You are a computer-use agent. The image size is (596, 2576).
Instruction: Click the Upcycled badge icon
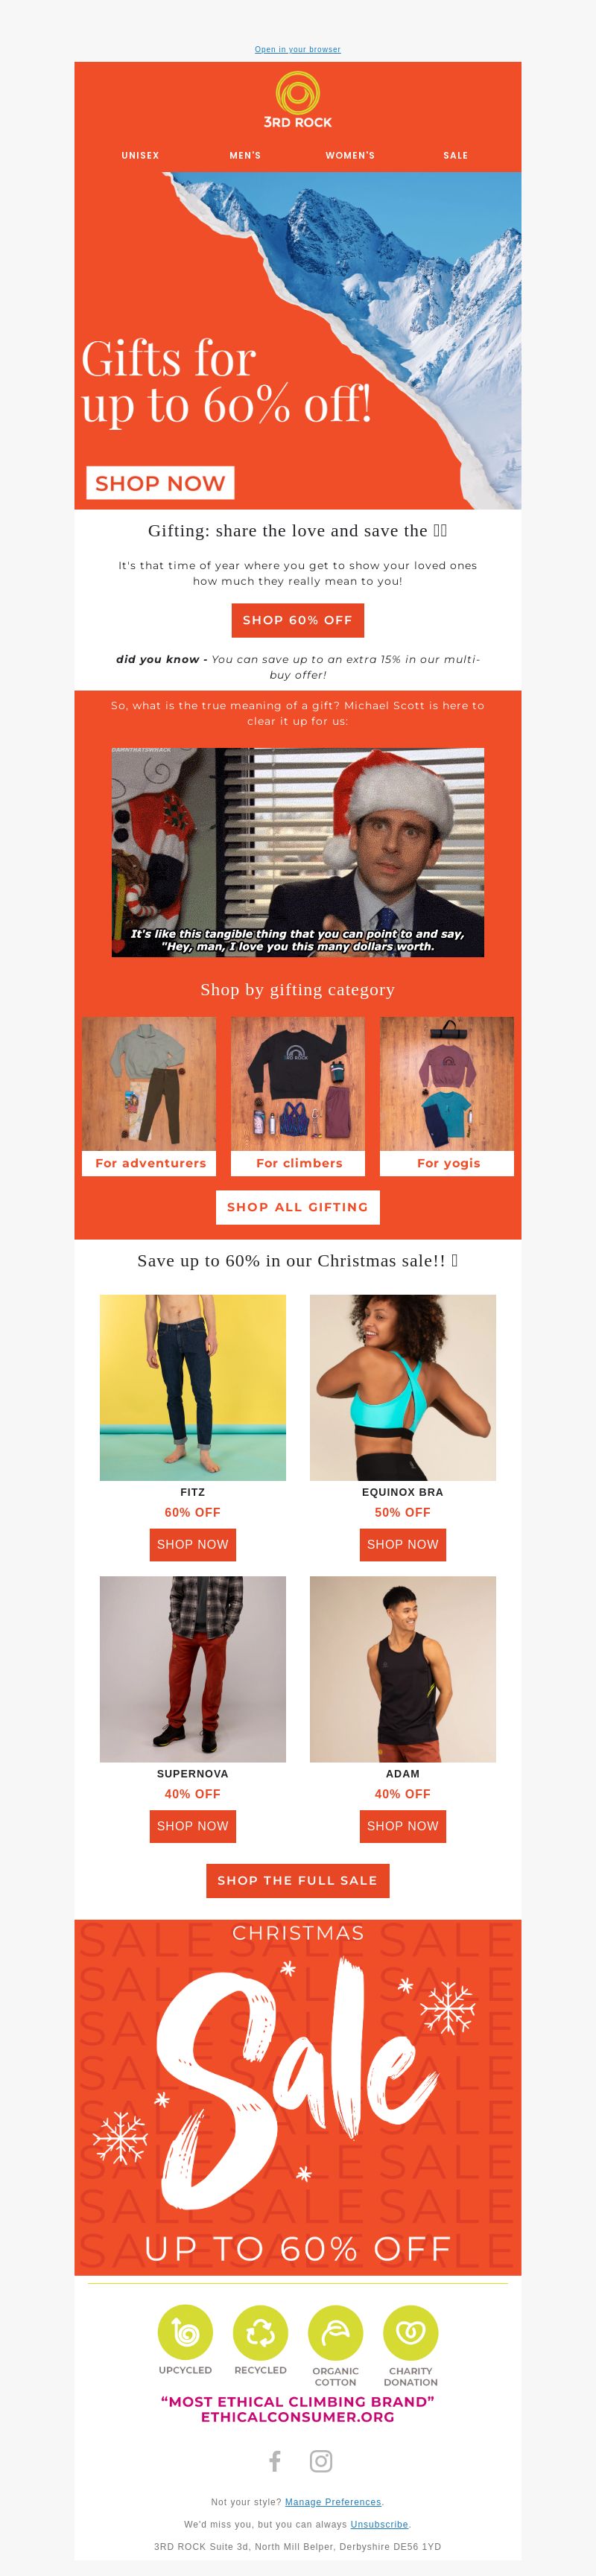tap(185, 2332)
